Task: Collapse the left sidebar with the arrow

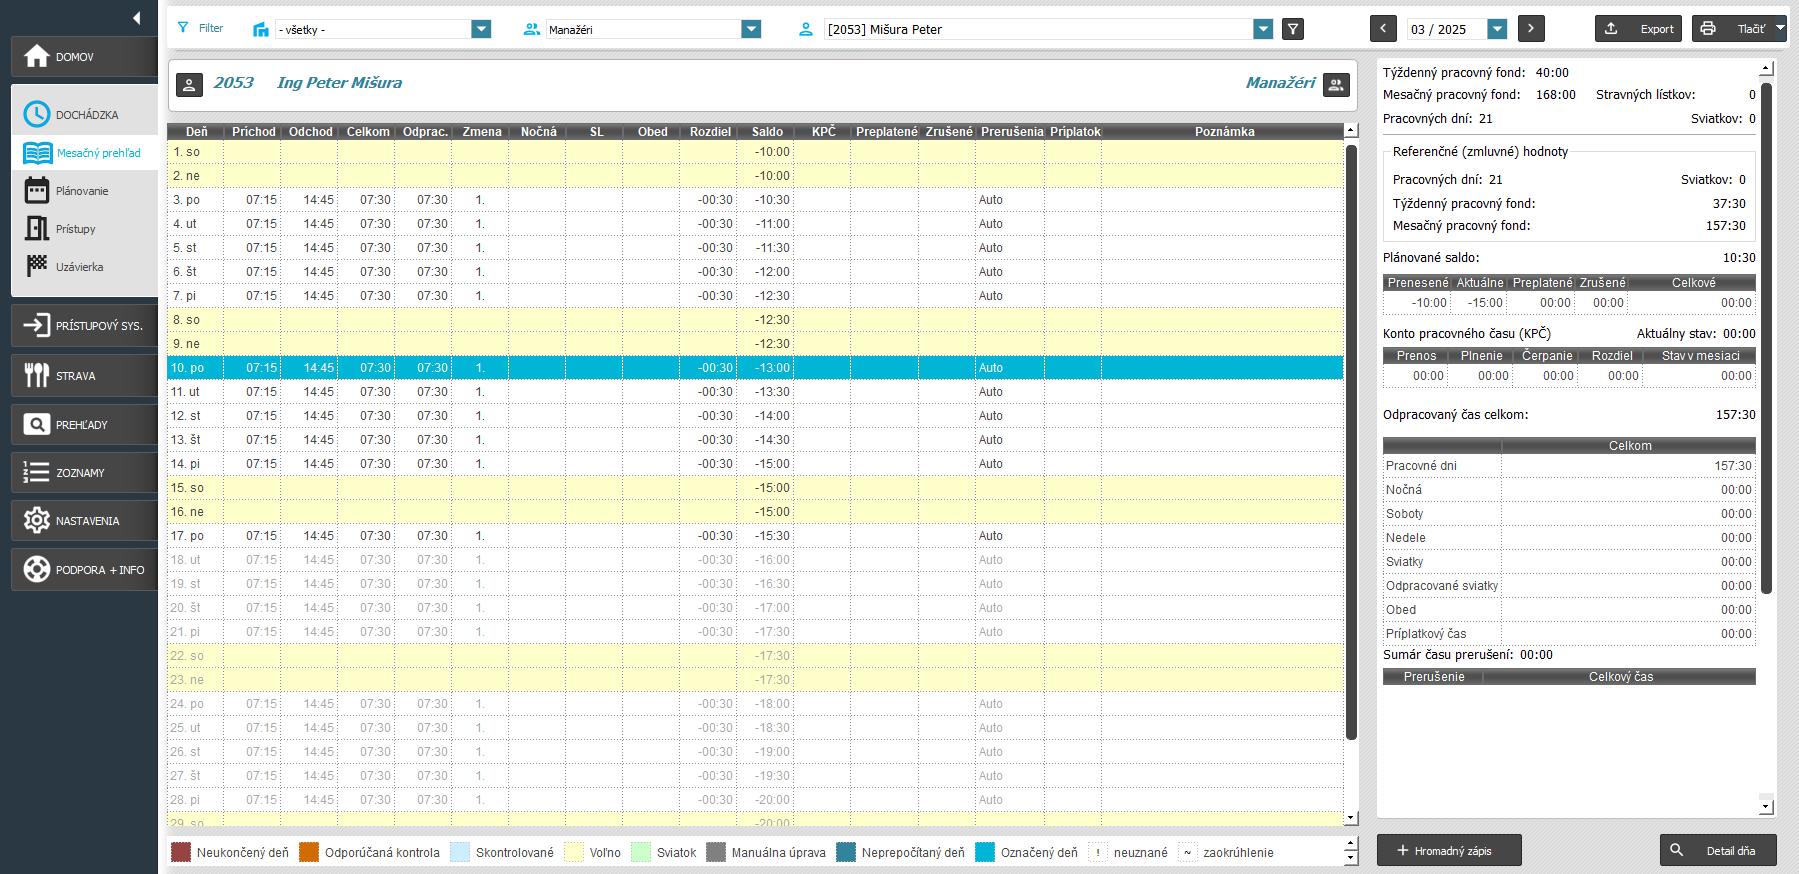Action: (136, 18)
